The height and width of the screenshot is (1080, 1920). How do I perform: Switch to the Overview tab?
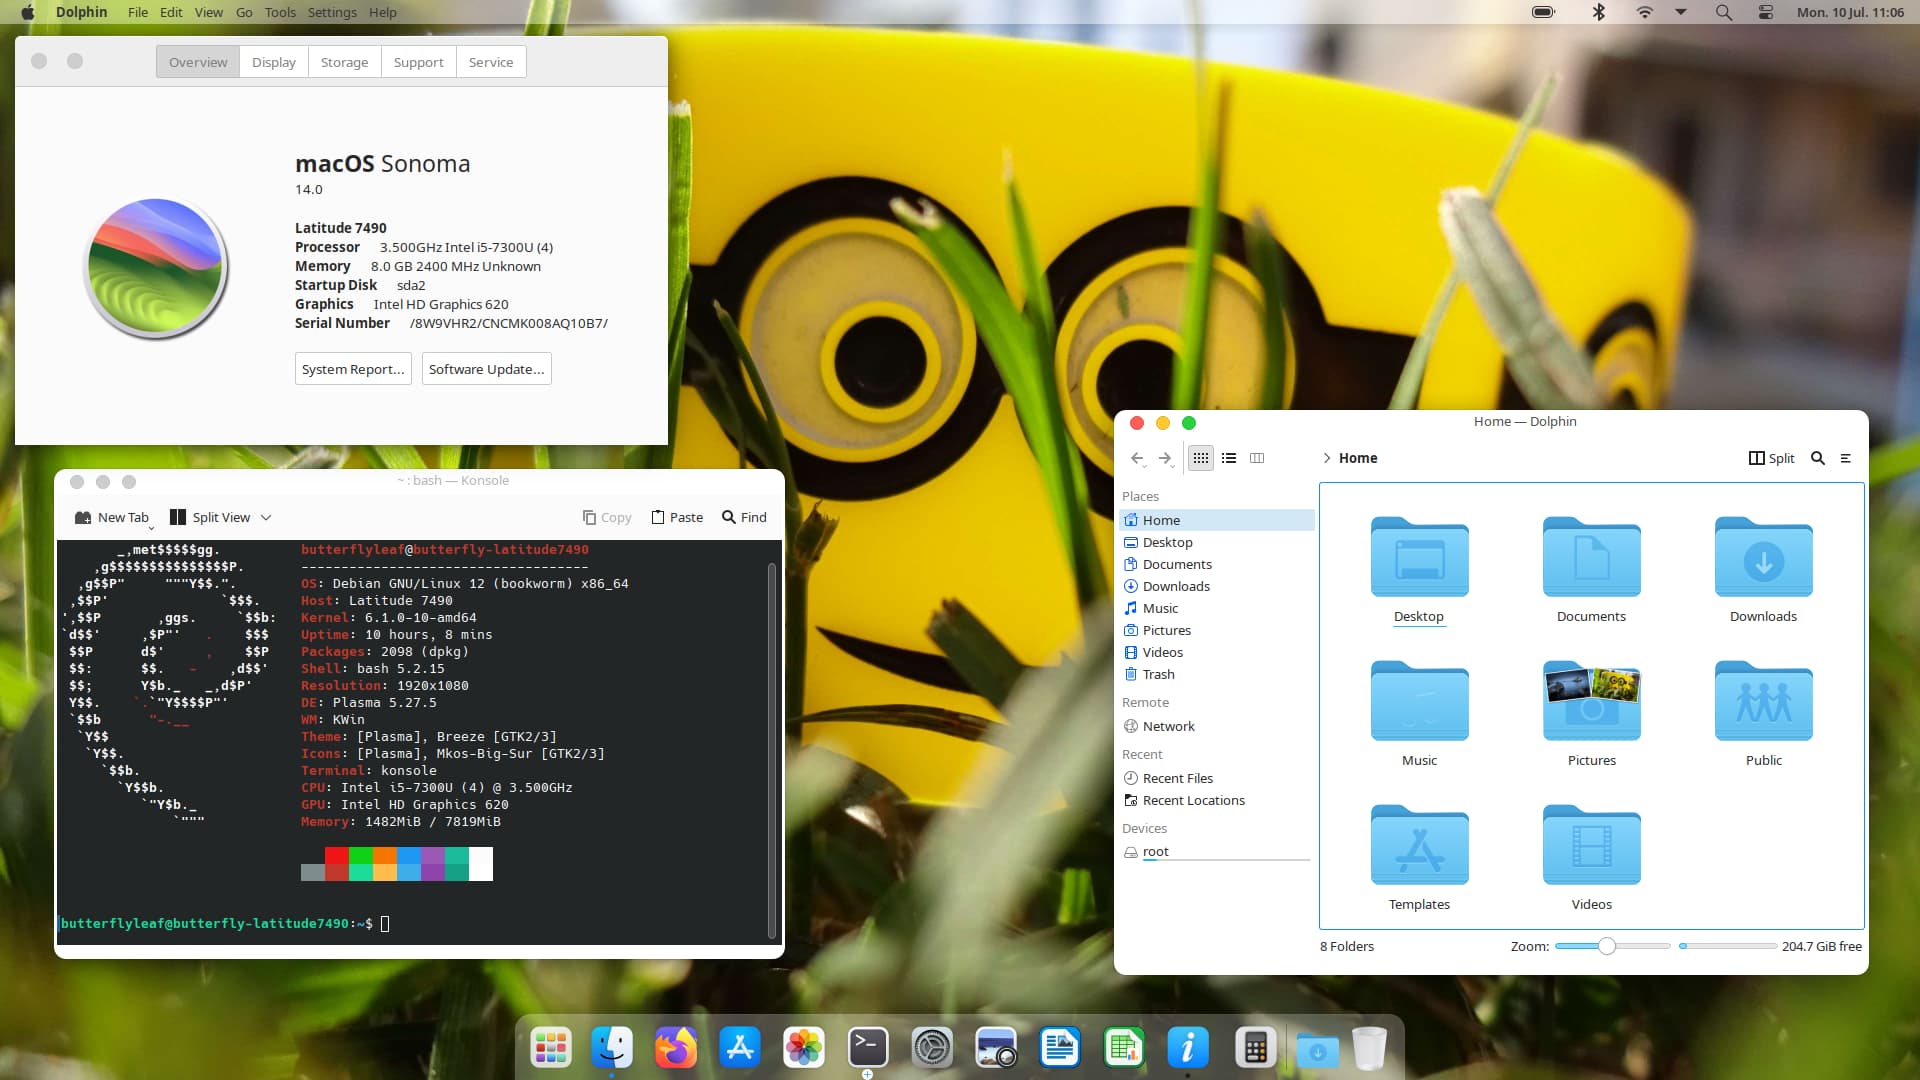click(198, 62)
